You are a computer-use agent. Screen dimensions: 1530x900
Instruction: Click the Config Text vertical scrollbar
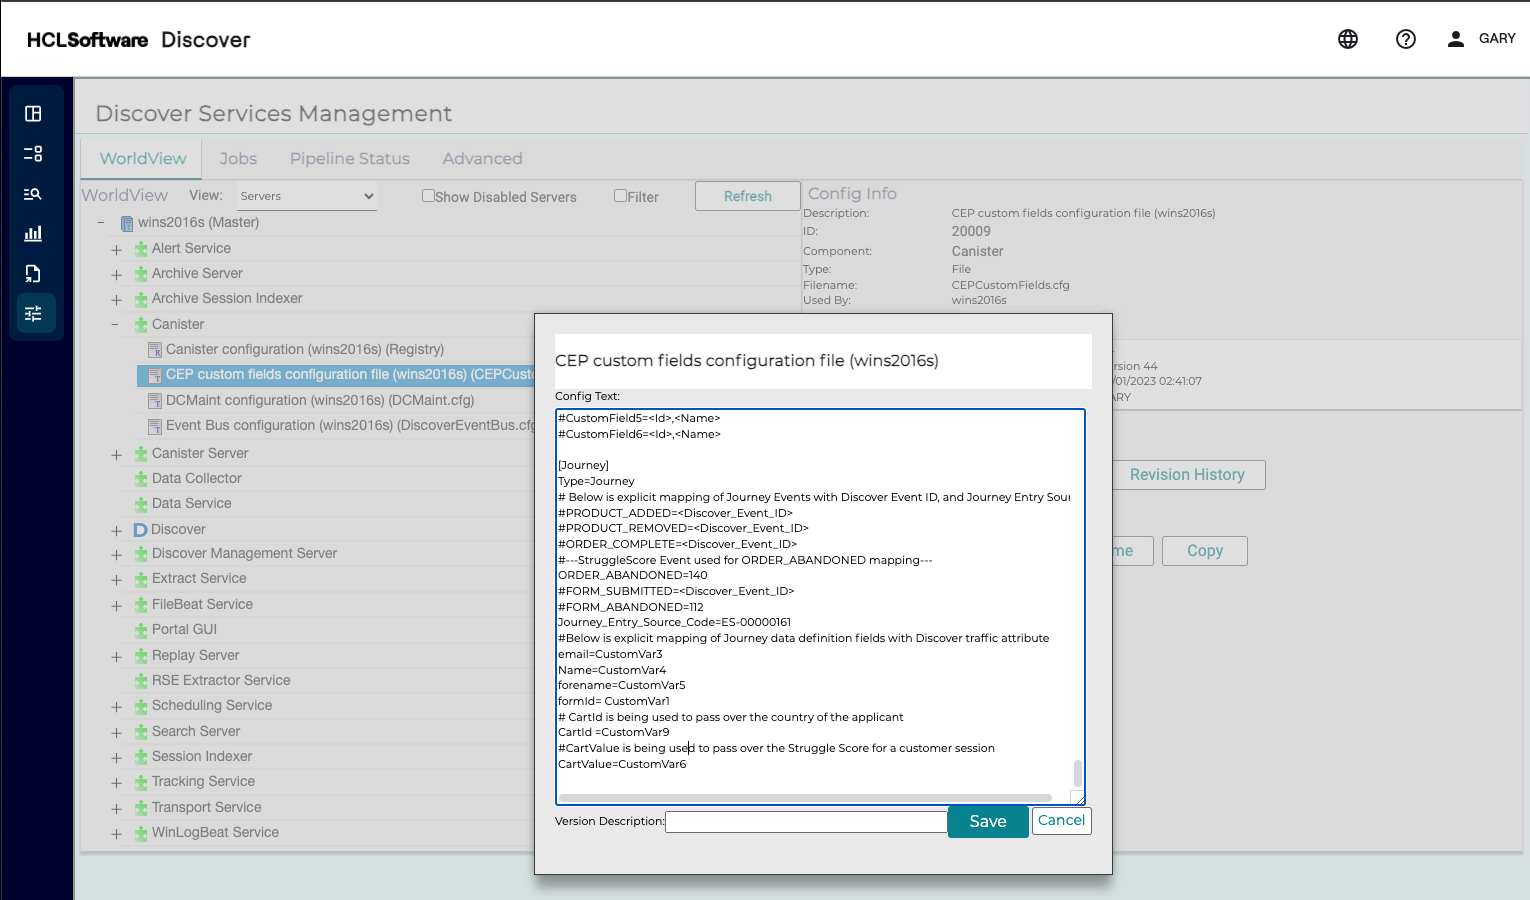(x=1077, y=772)
